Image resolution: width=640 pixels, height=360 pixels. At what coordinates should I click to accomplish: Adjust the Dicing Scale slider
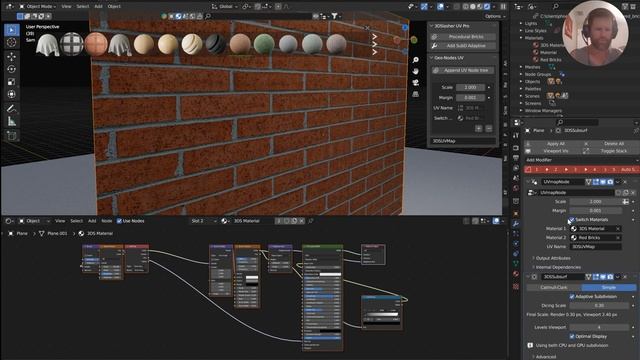[599, 305]
